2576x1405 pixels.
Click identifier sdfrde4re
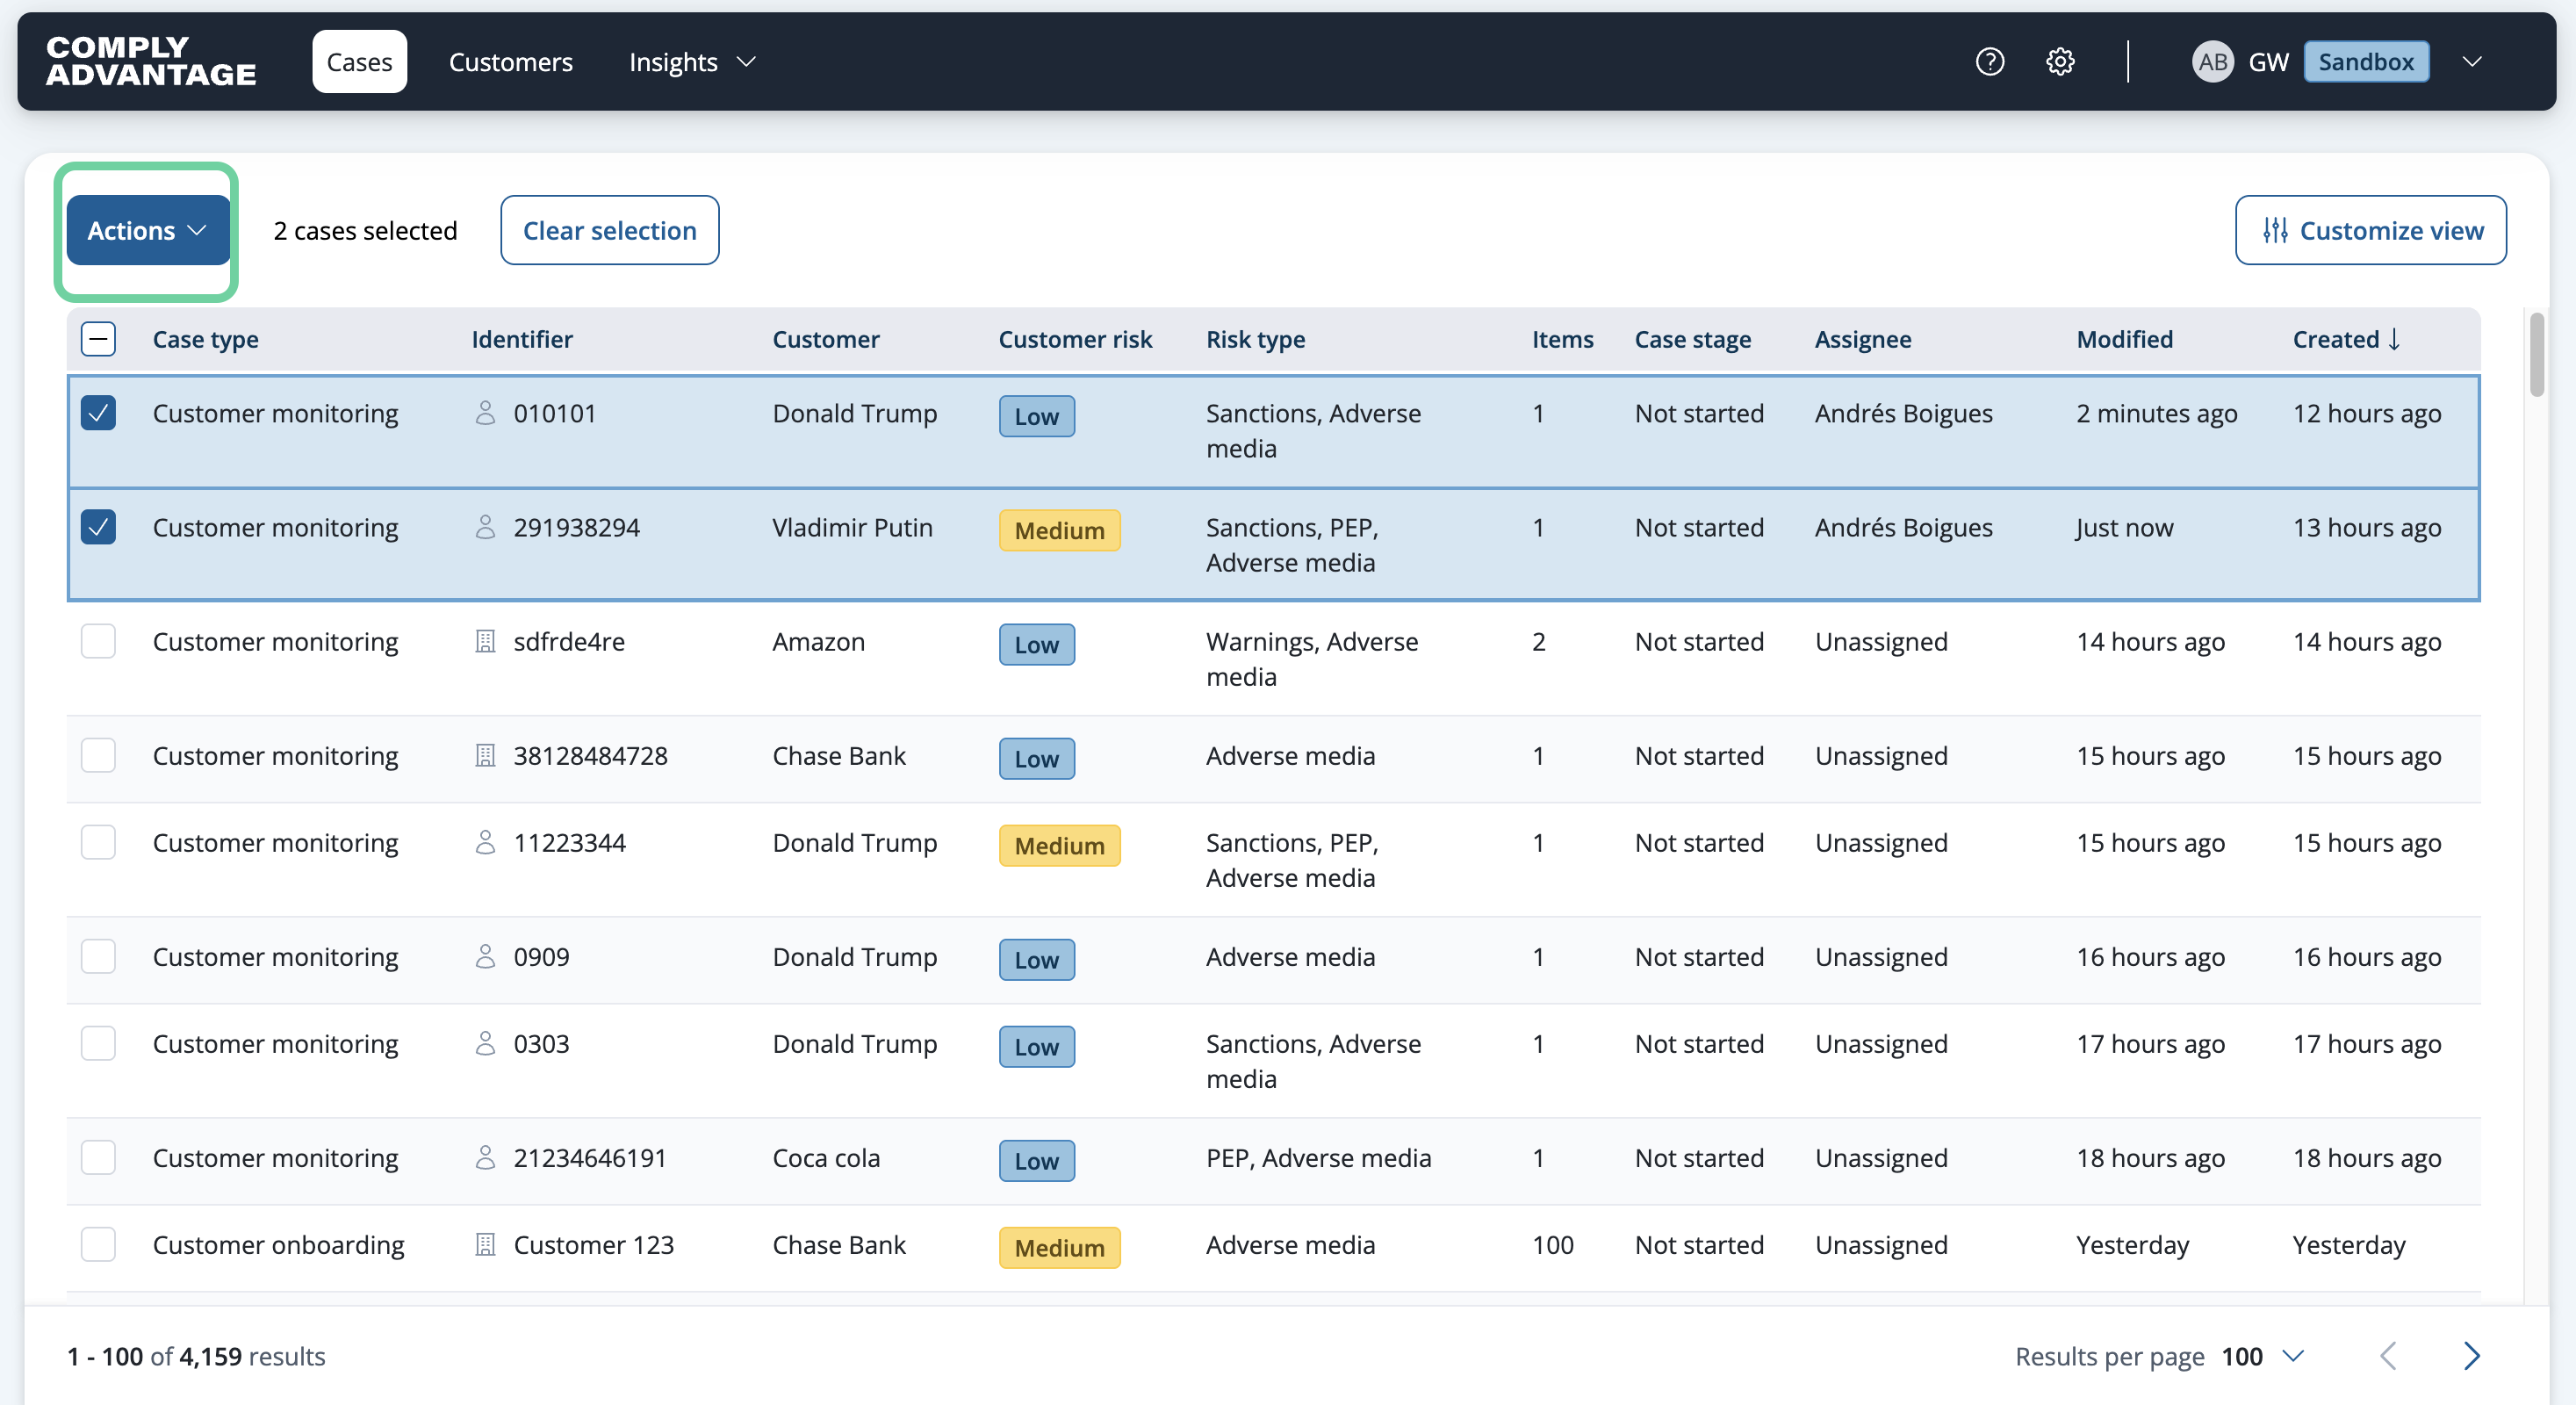click(569, 641)
